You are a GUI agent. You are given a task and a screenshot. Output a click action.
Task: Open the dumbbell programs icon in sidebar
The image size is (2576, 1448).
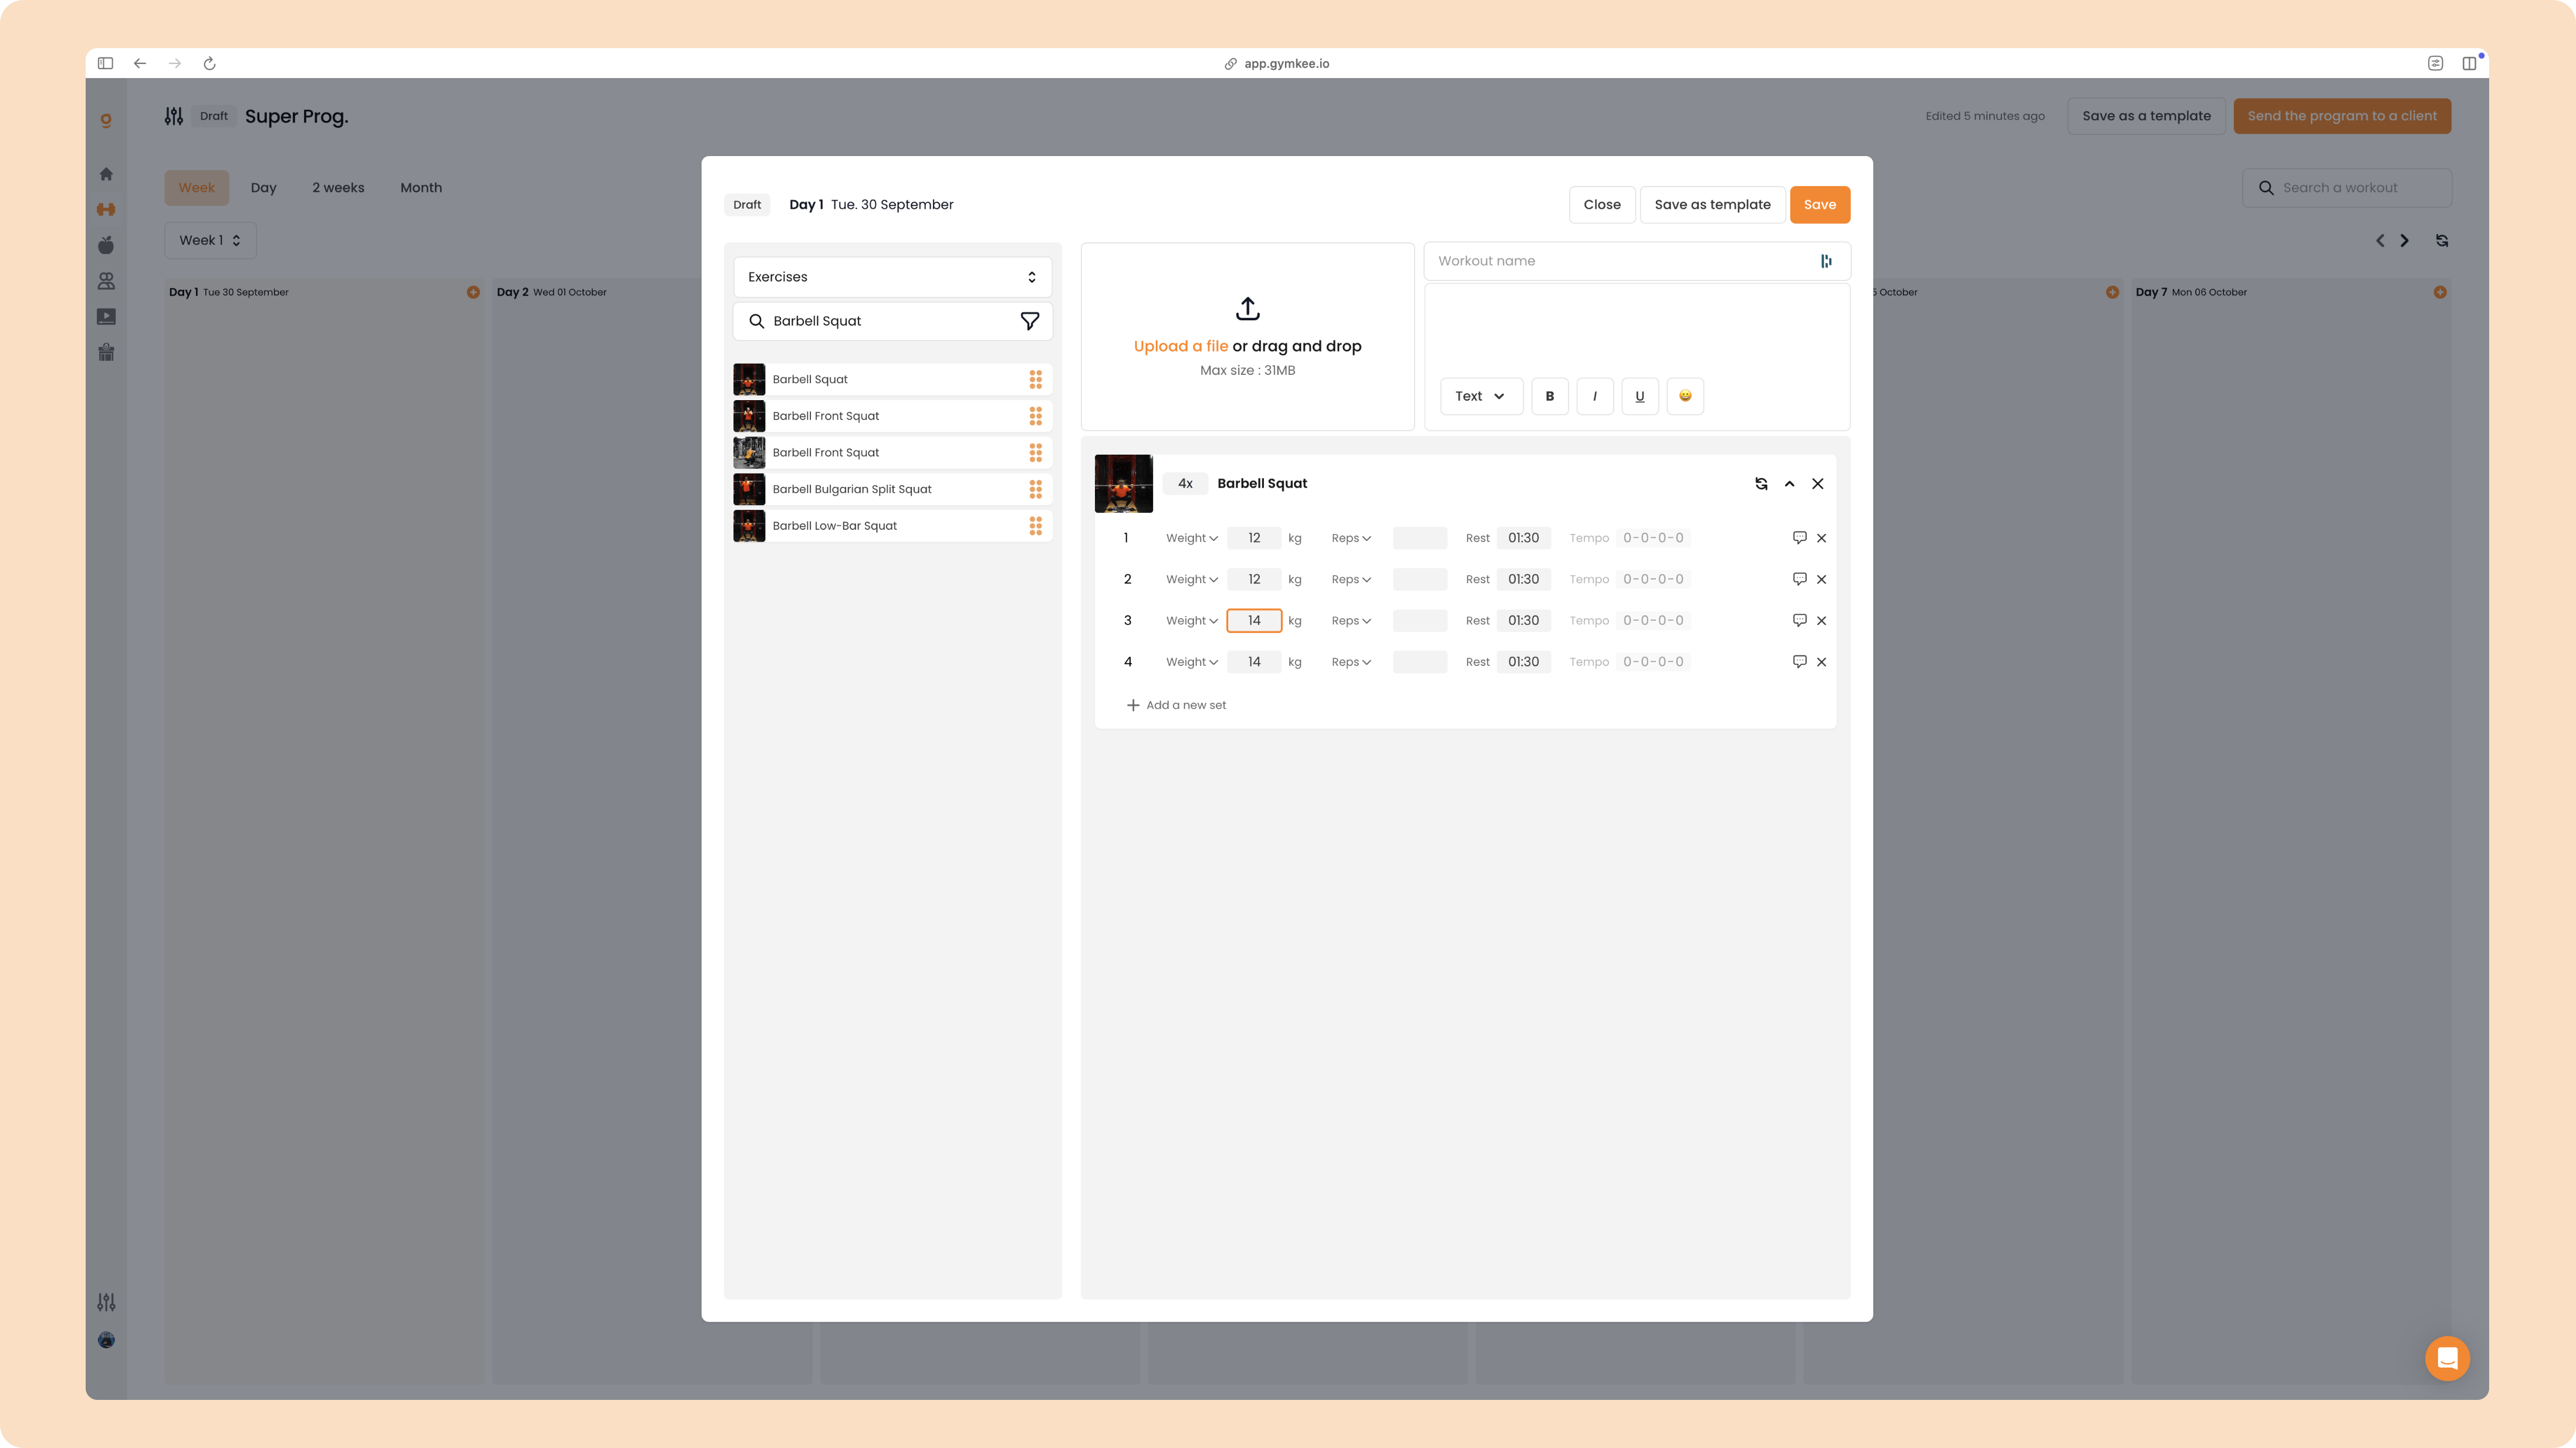click(106, 210)
